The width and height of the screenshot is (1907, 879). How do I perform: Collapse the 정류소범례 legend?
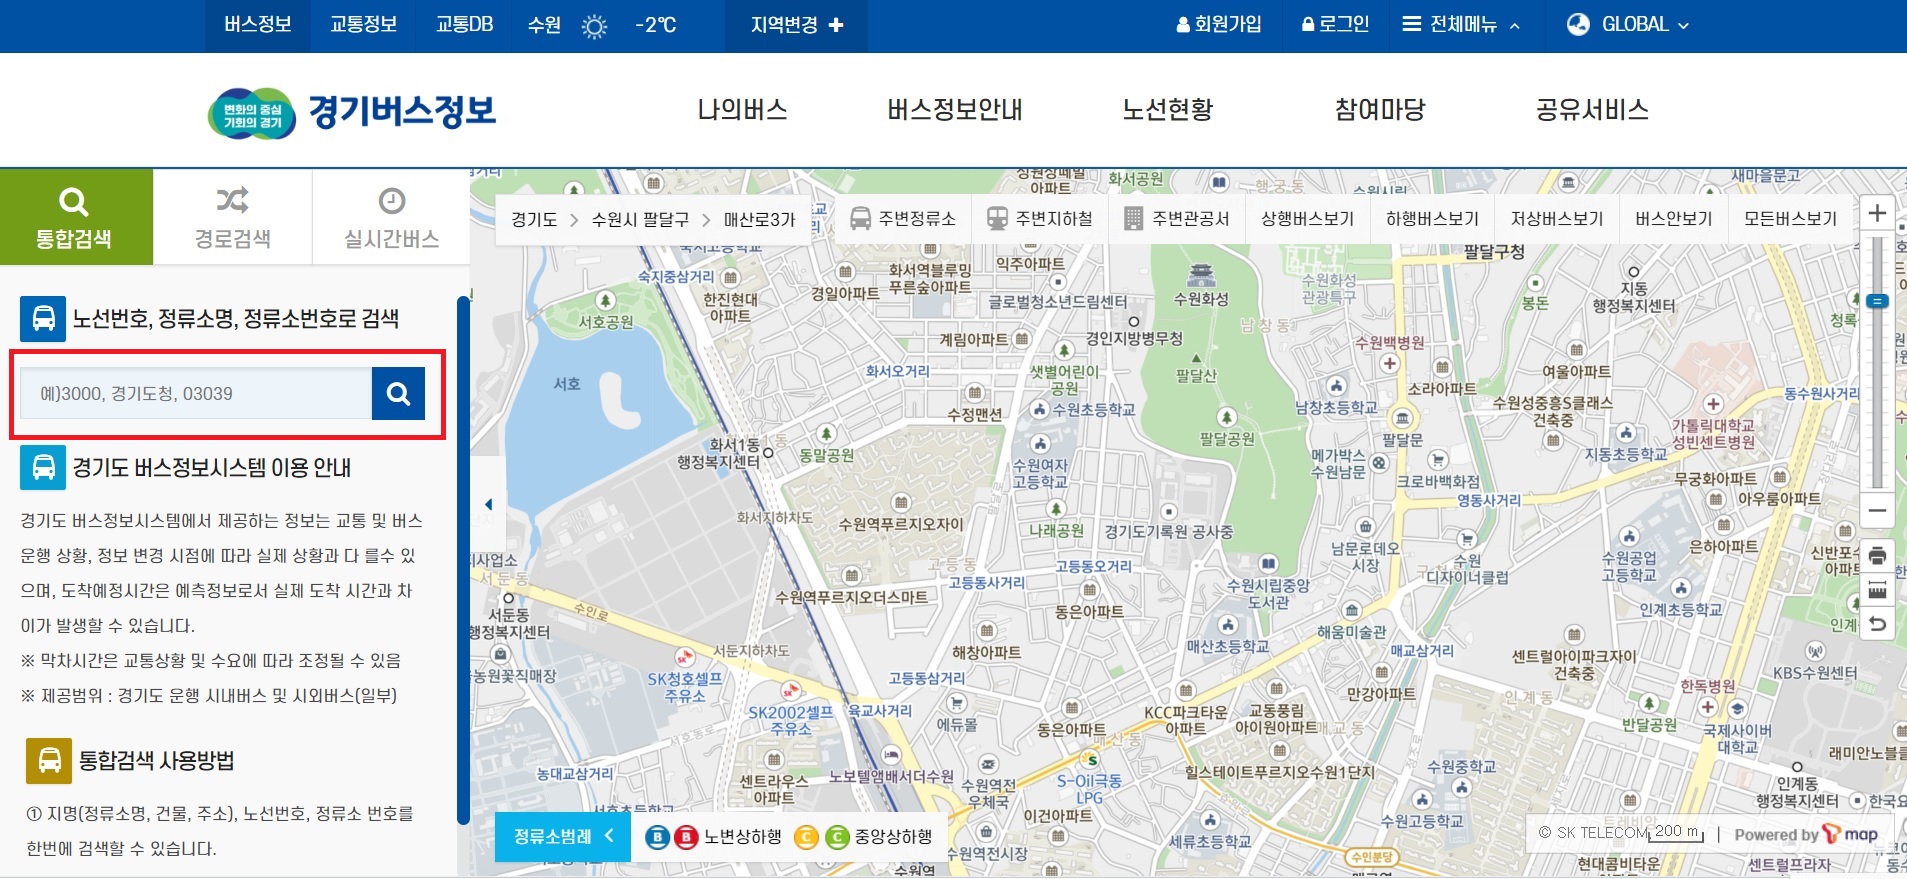(563, 836)
